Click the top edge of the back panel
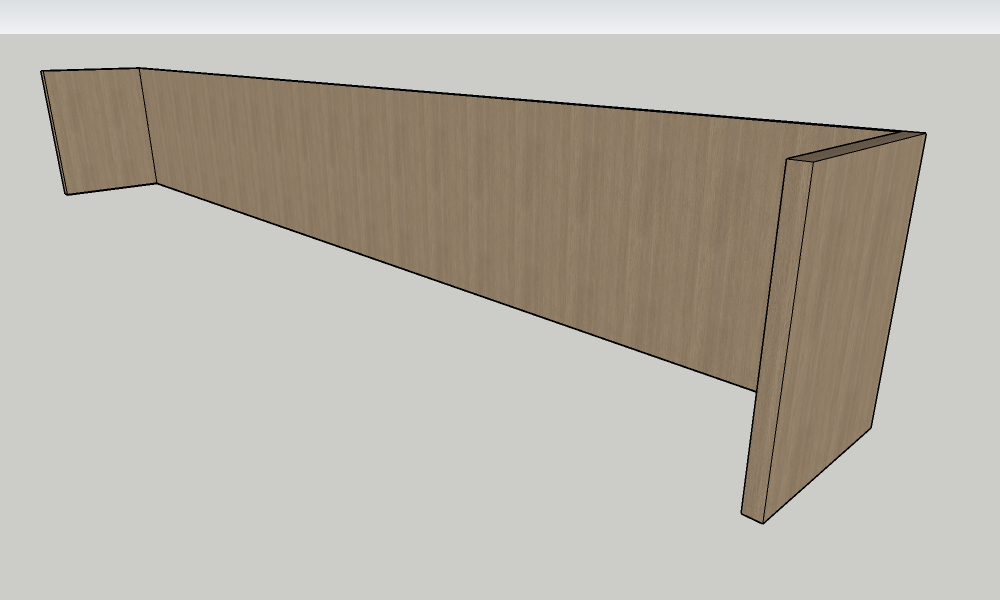Image resolution: width=1000 pixels, height=600 pixels. click(x=500, y=99)
